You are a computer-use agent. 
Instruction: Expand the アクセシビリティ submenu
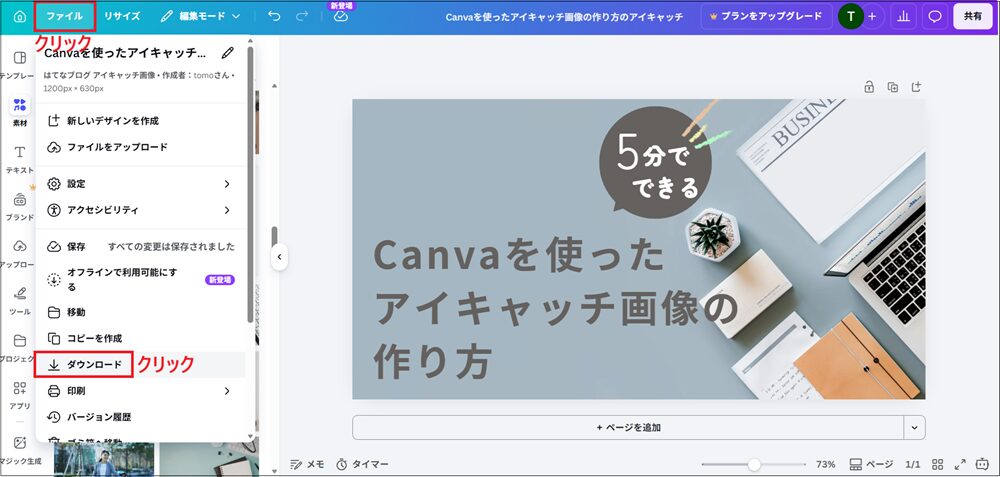point(140,210)
